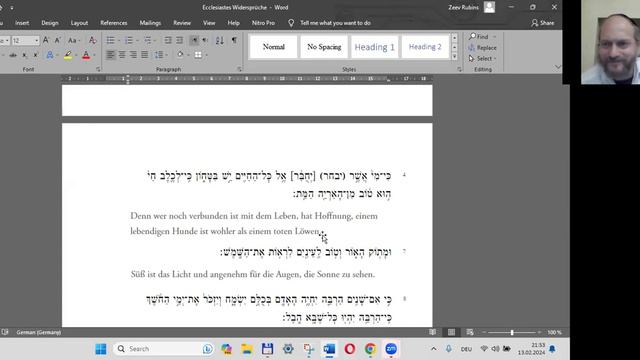Increase font size with Grow Font icon
Screen dimensions: 640x360
pyautogui.click(x=46, y=40)
